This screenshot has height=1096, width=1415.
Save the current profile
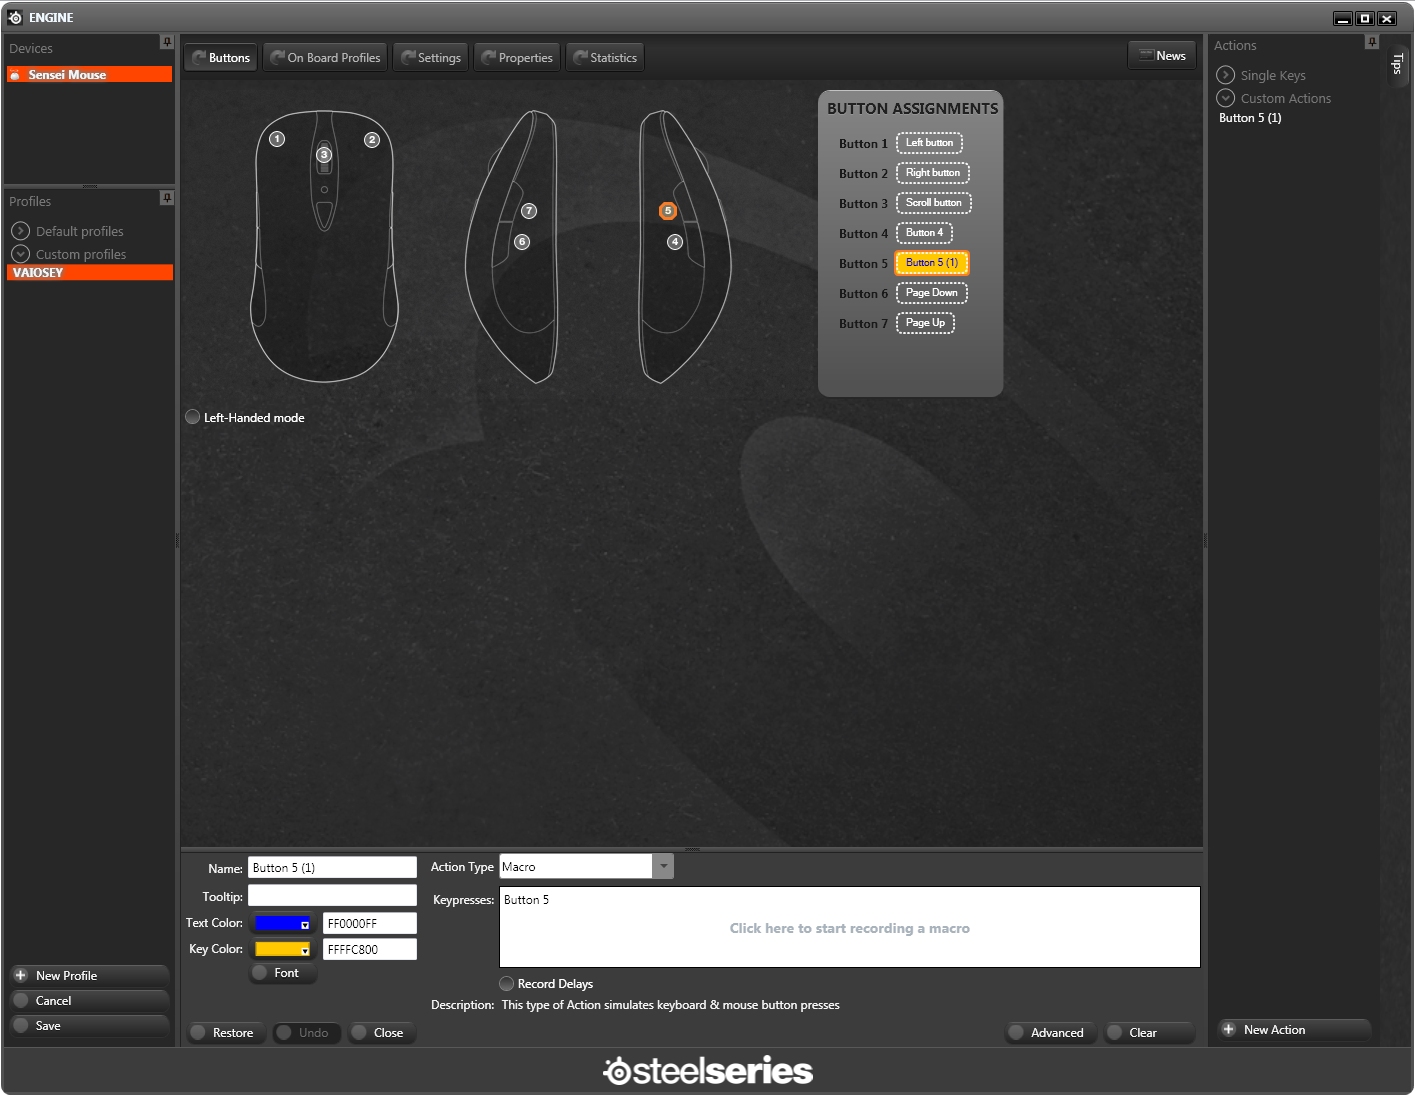click(x=89, y=1025)
